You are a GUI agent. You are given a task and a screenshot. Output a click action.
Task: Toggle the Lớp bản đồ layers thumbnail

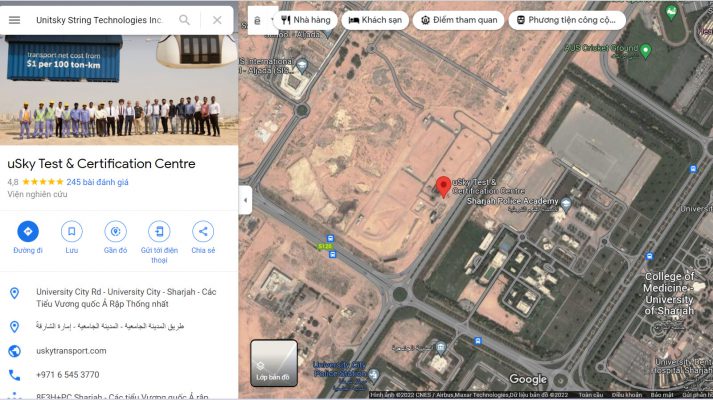[x=273, y=364]
